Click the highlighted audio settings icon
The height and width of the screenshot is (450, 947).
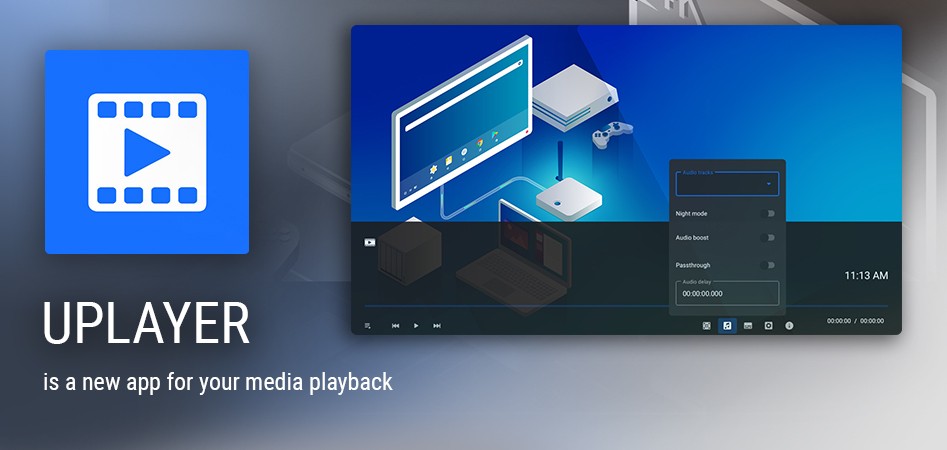tap(727, 326)
